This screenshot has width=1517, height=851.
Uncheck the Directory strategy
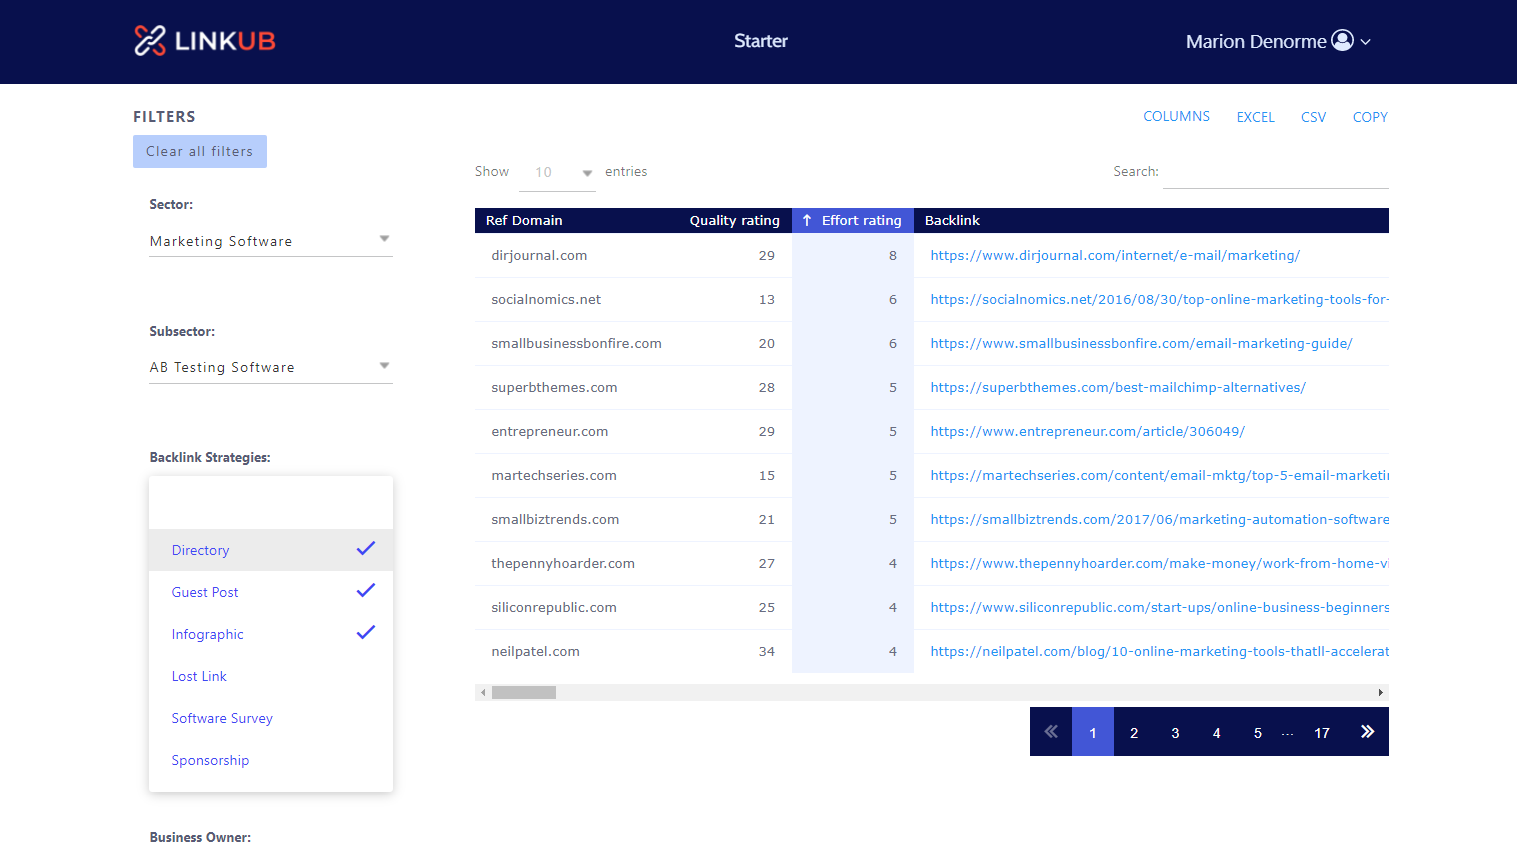click(x=271, y=550)
